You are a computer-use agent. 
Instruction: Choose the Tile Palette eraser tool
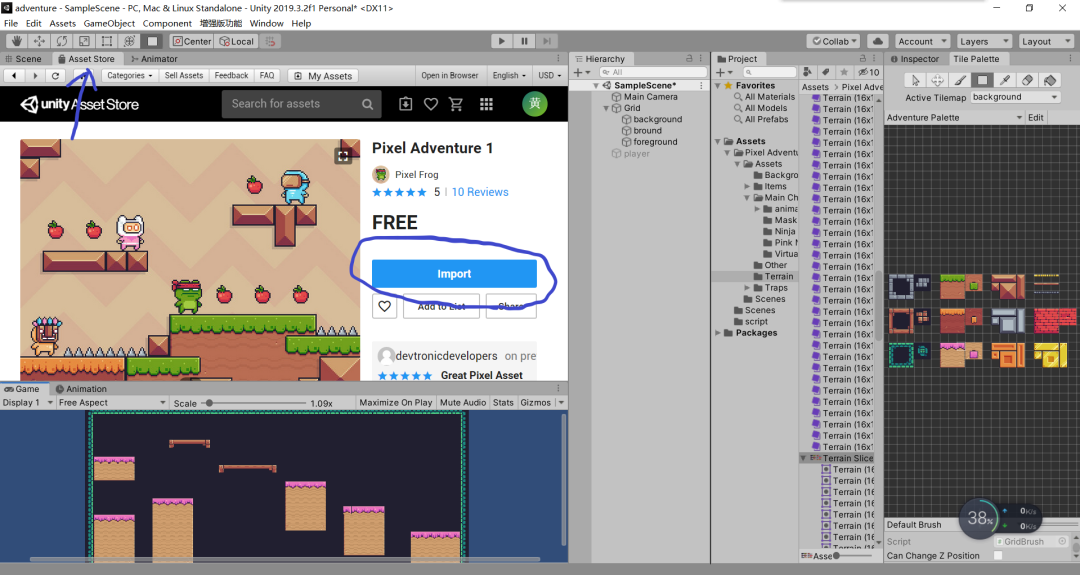(1027, 81)
